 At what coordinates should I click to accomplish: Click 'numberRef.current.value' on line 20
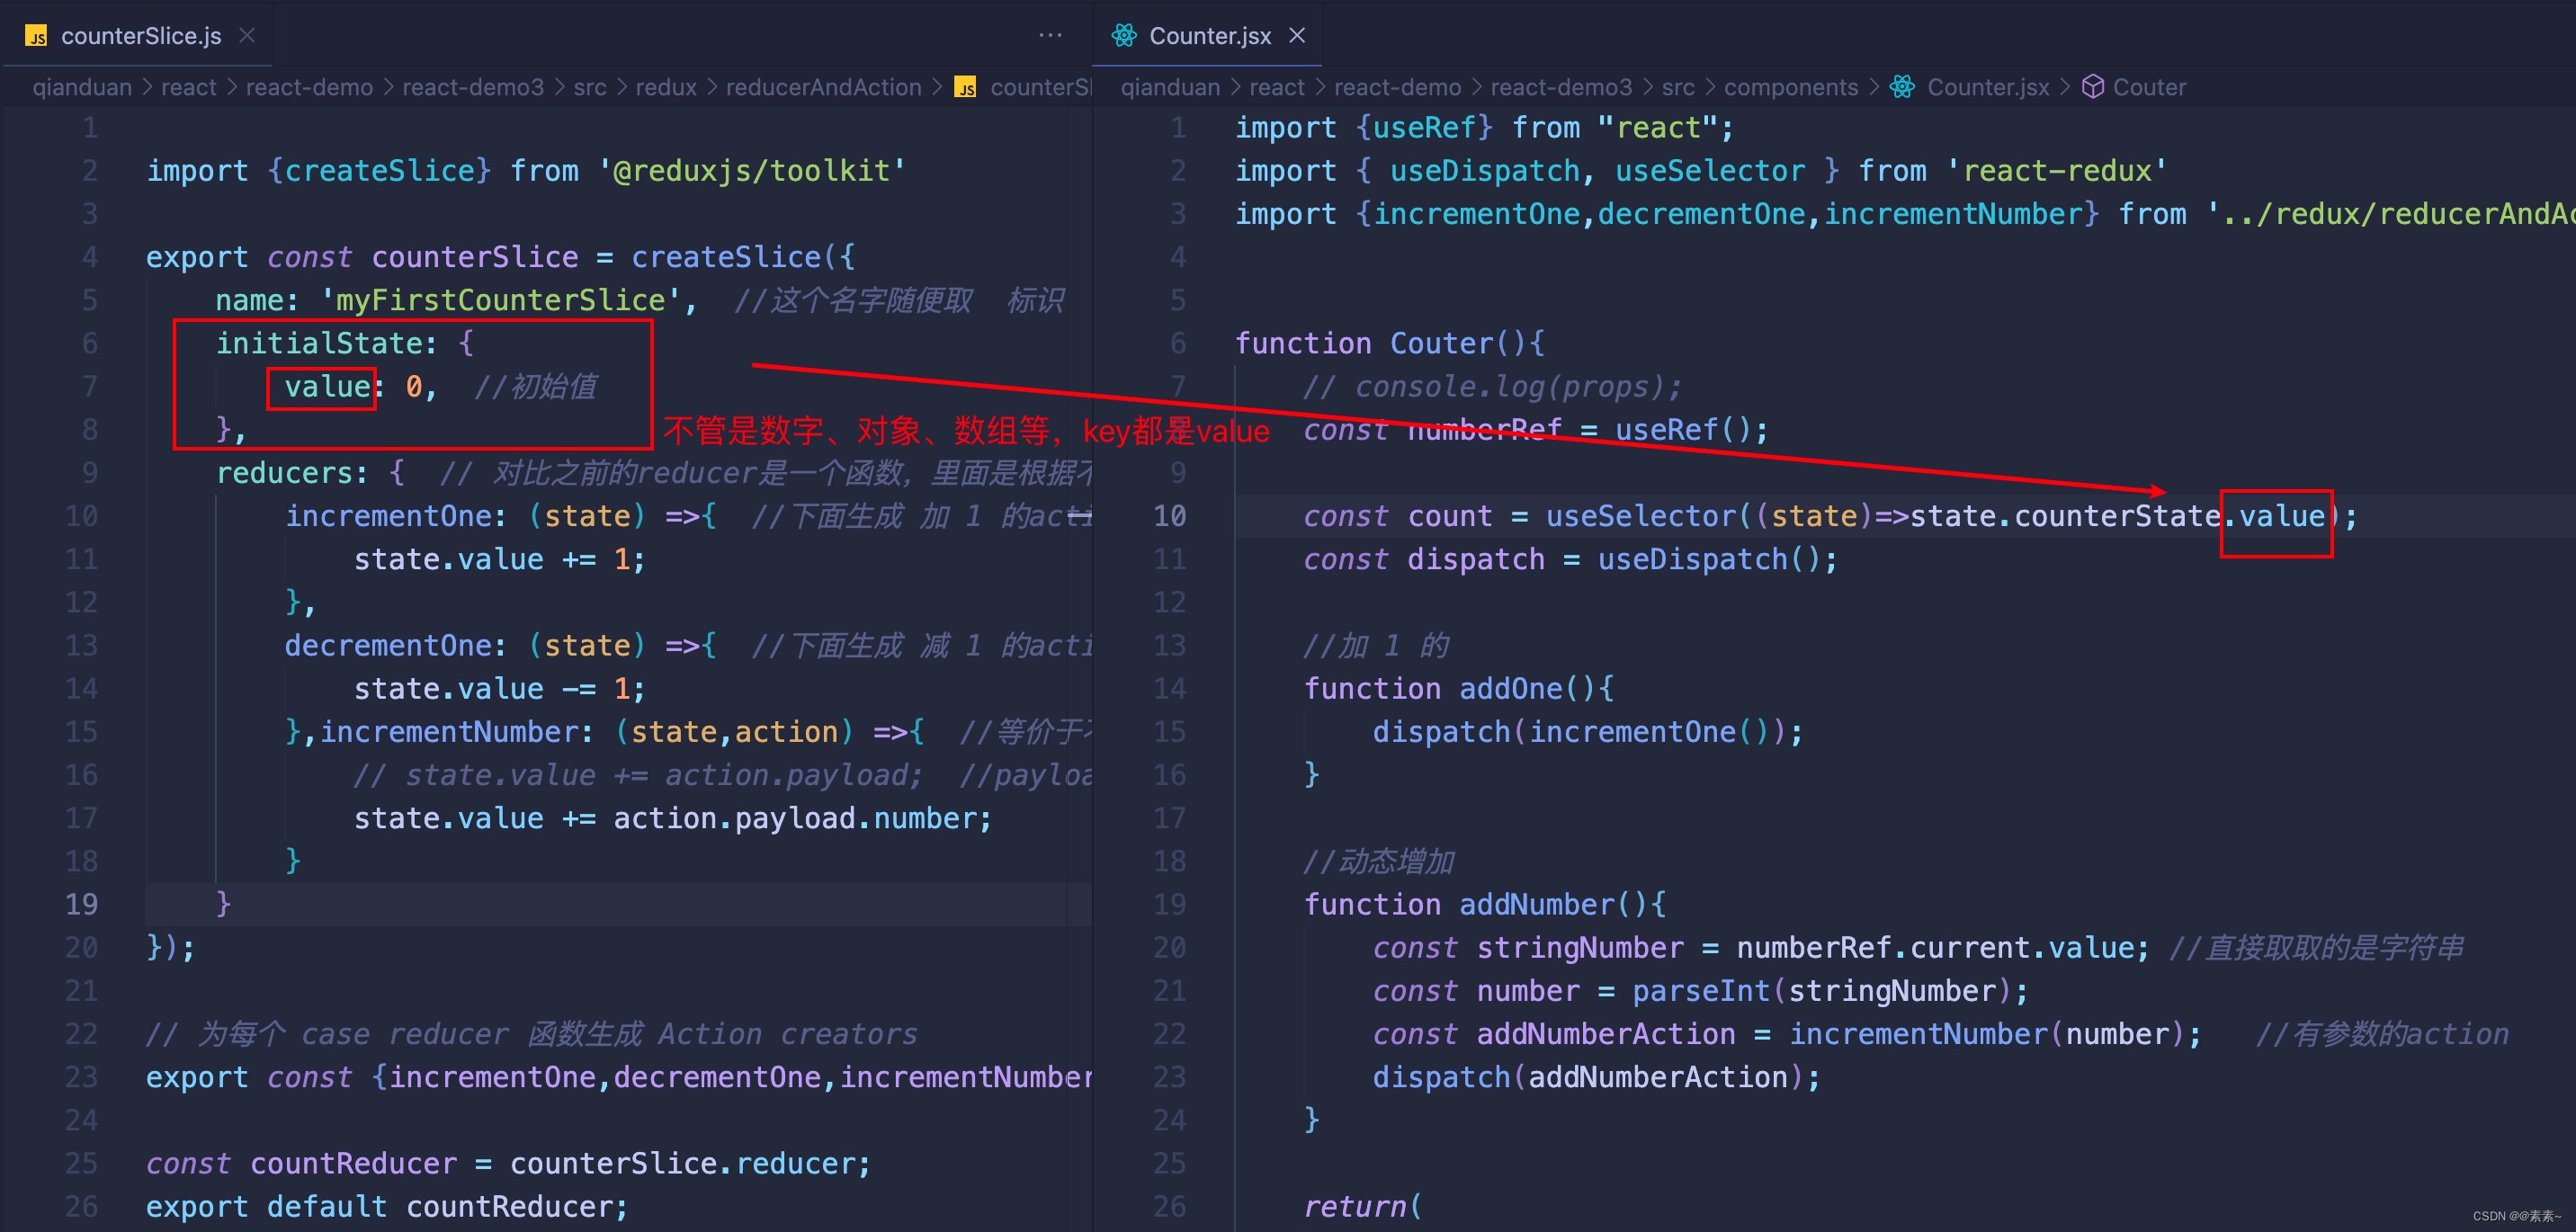pos(1935,948)
